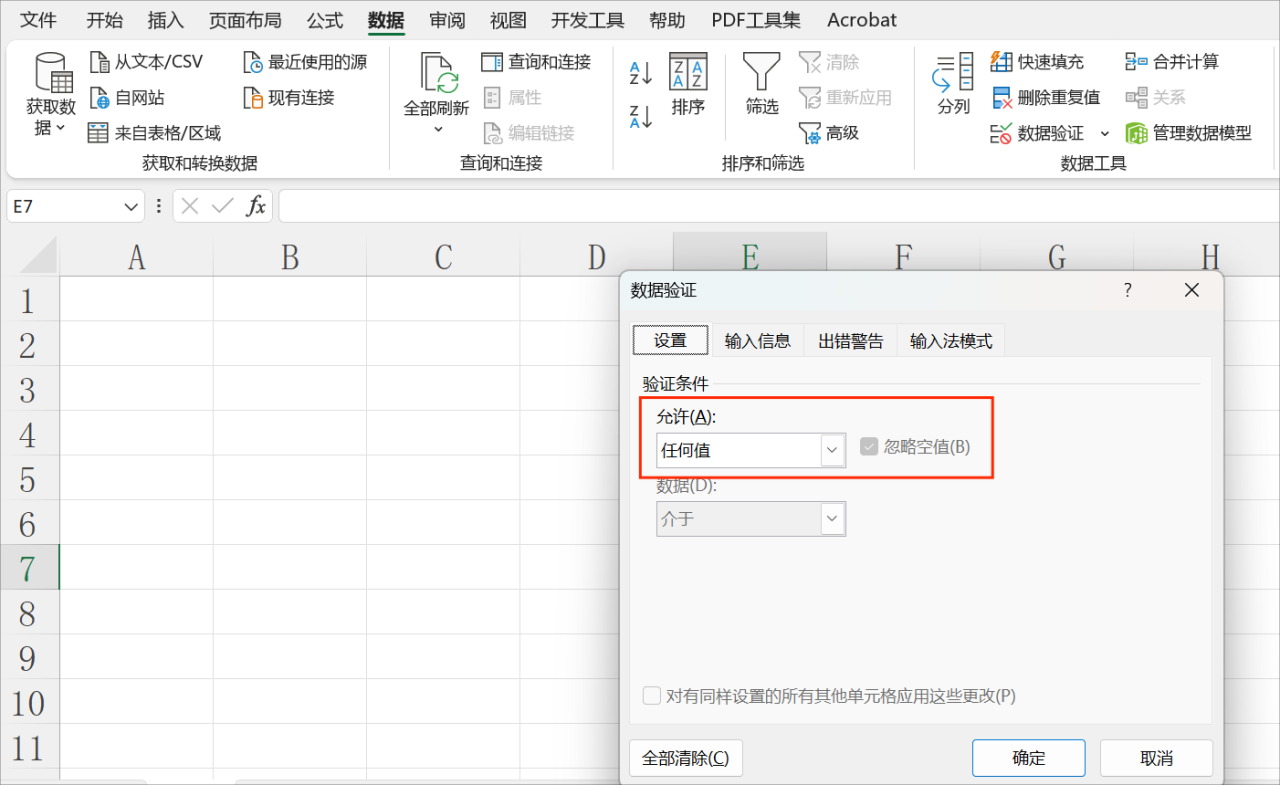Open the 帮助 ribbon tab
Viewport: 1280px width, 785px height.
(667, 20)
